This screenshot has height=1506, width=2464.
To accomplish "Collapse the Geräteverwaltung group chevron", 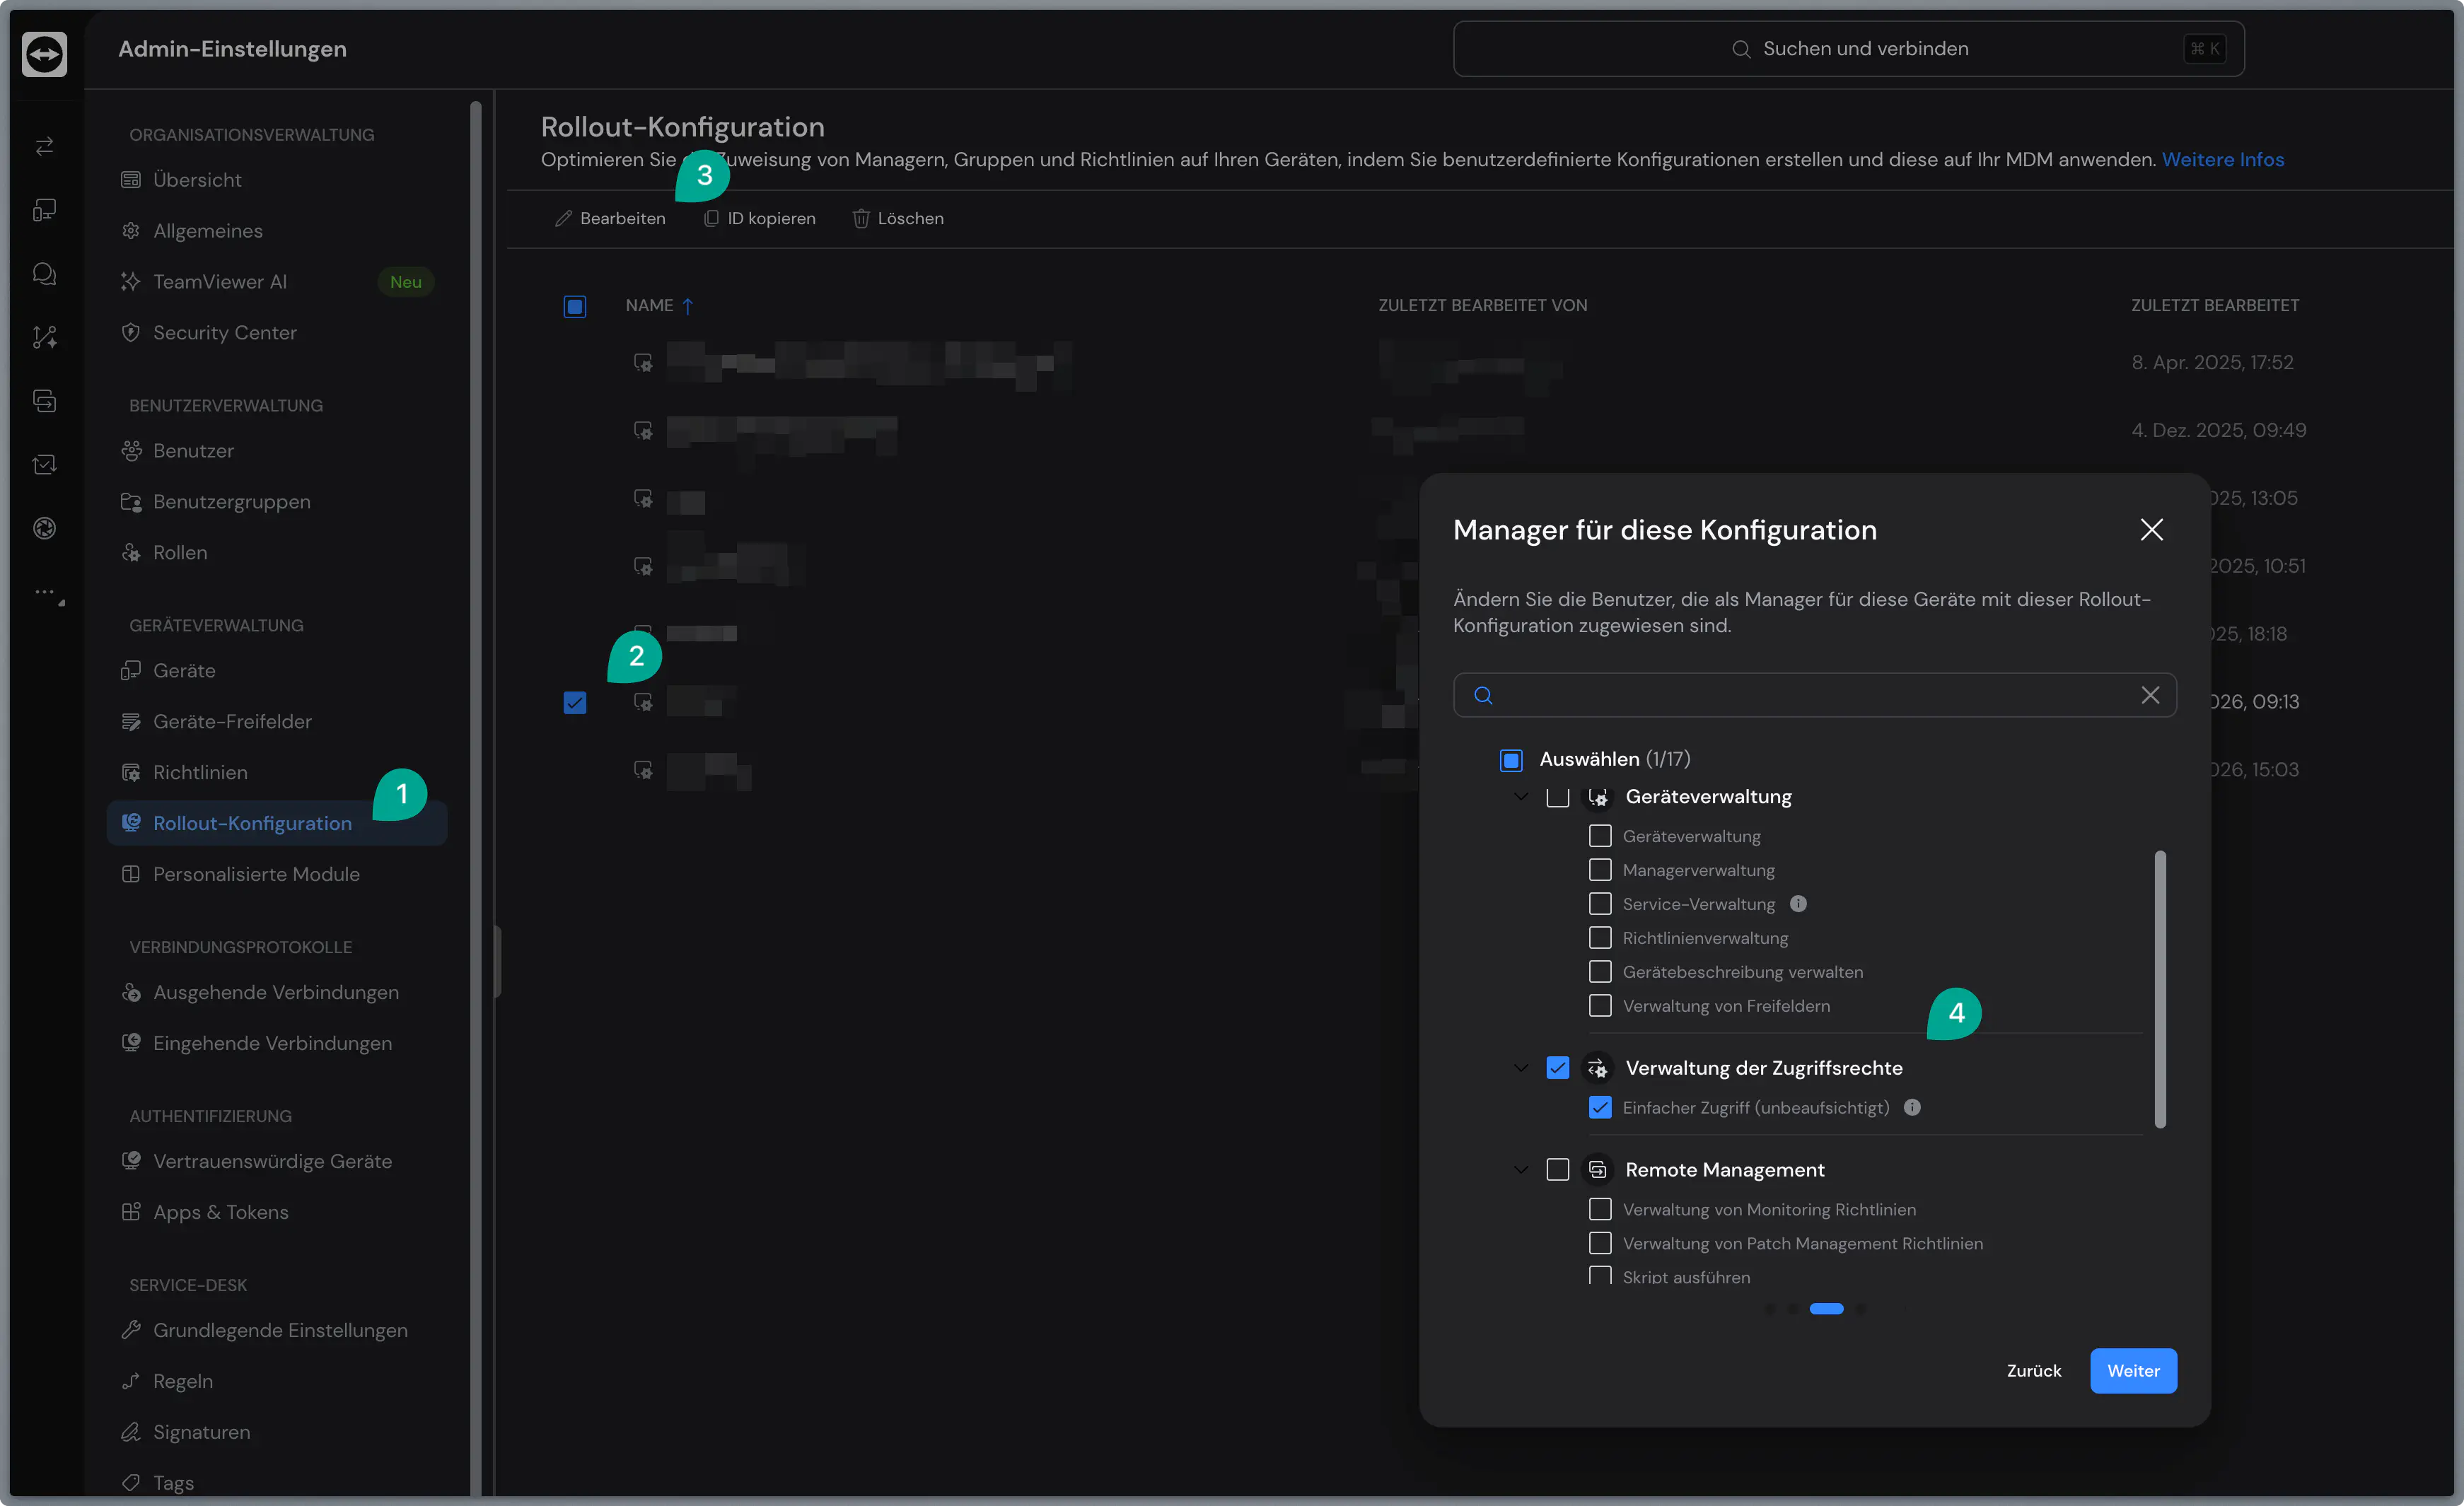I will pyautogui.click(x=1521, y=797).
